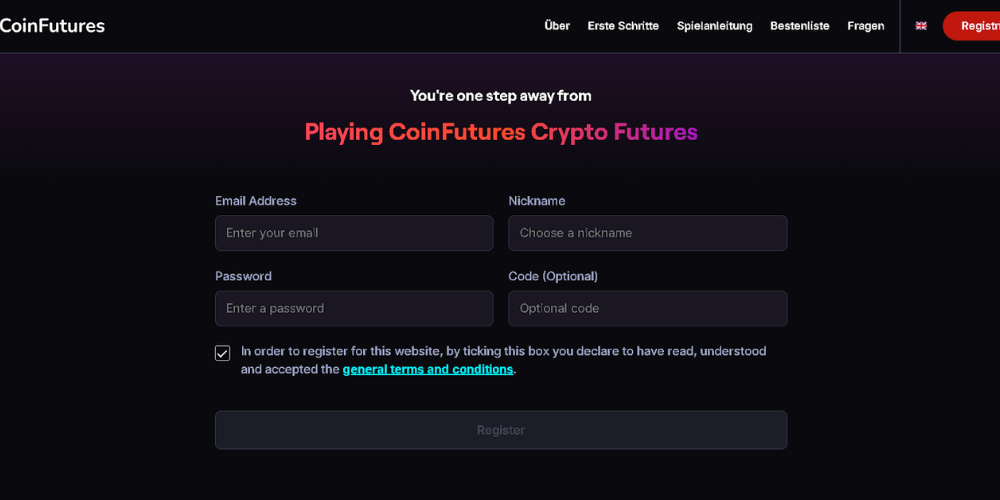This screenshot has height=500, width=1000.
Task: Click the wide Register submit button
Action: click(500, 430)
